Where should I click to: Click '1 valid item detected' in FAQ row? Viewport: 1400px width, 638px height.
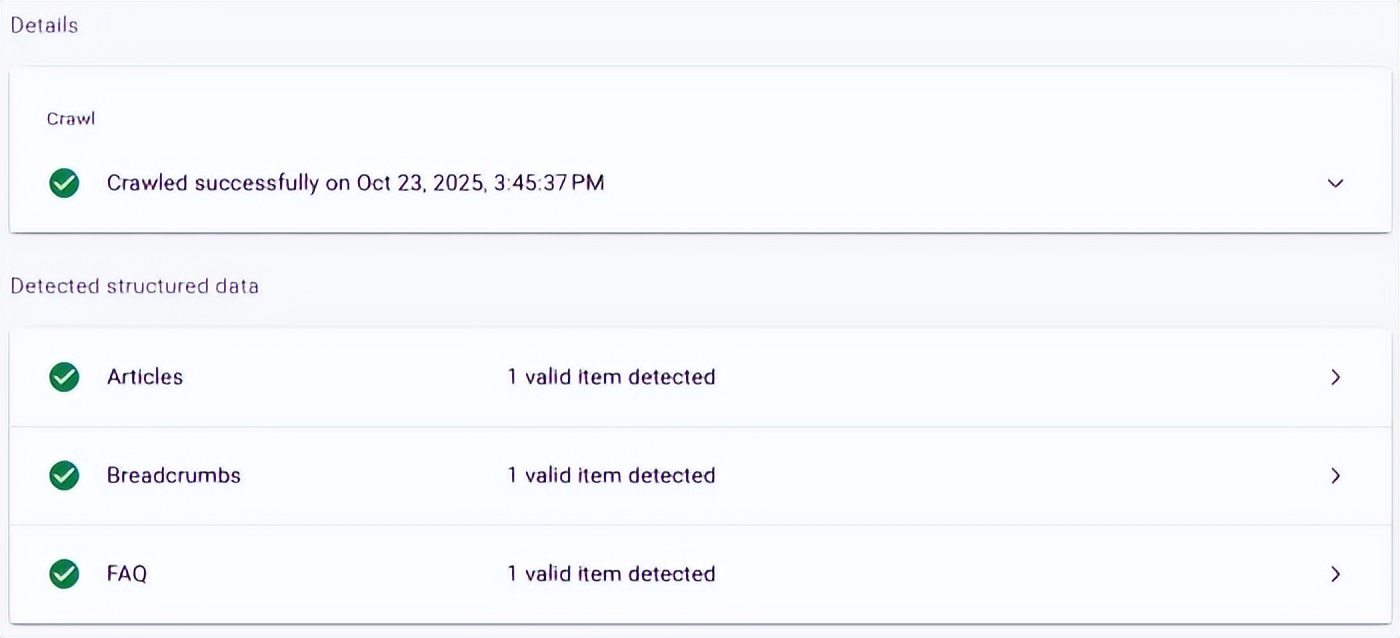(611, 574)
